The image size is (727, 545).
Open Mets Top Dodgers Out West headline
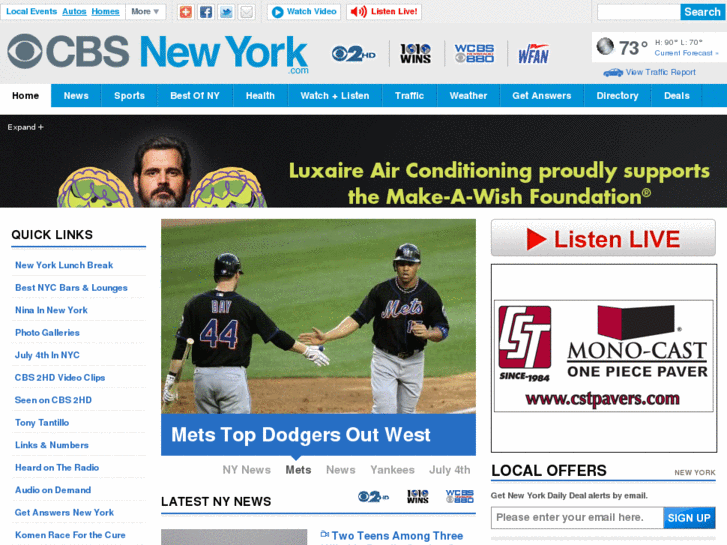coord(300,435)
